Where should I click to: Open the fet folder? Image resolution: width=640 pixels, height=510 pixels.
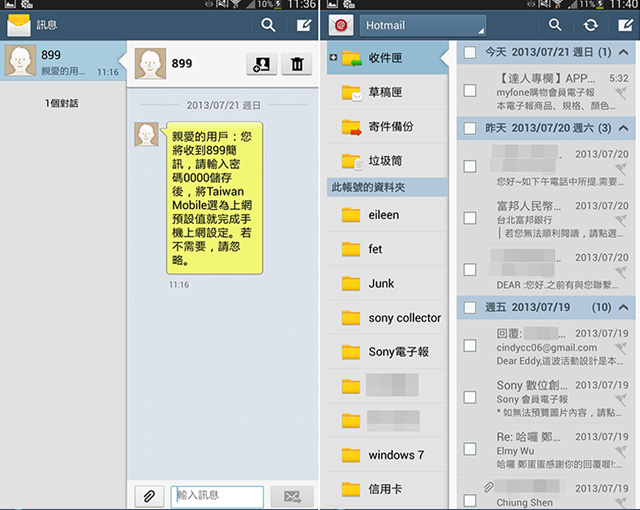pos(387,249)
